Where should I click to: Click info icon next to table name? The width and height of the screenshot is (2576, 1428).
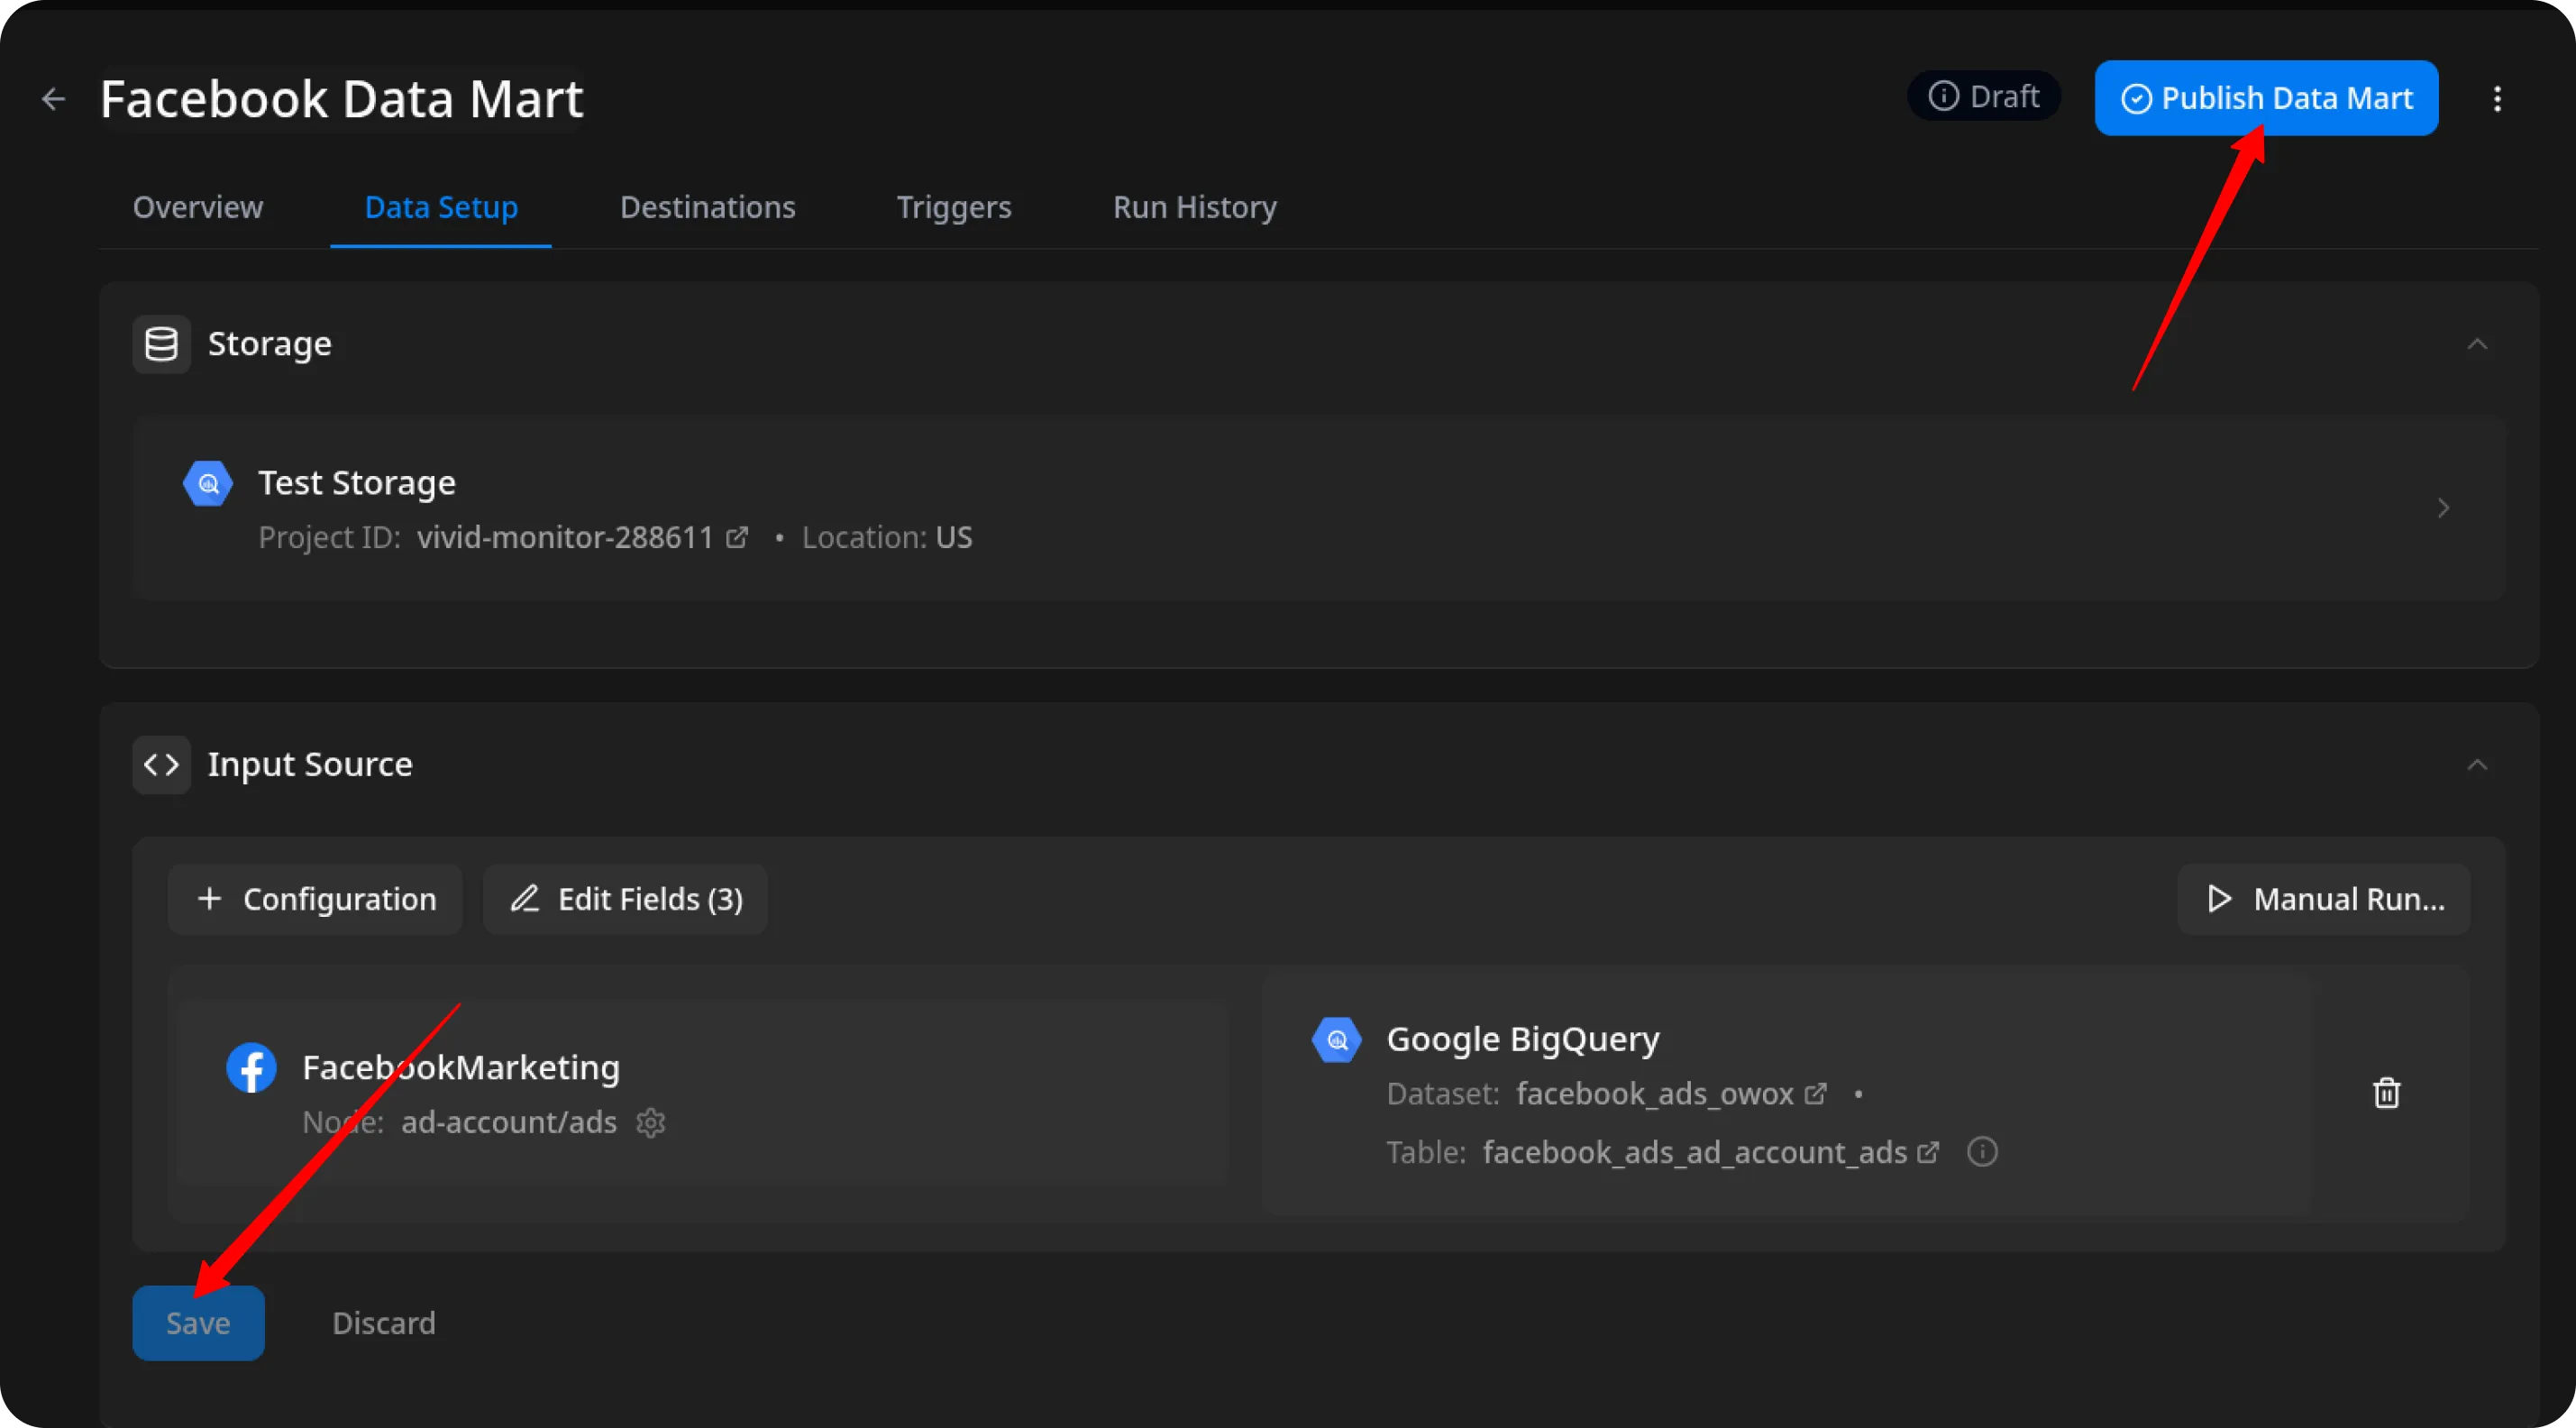point(1982,1152)
